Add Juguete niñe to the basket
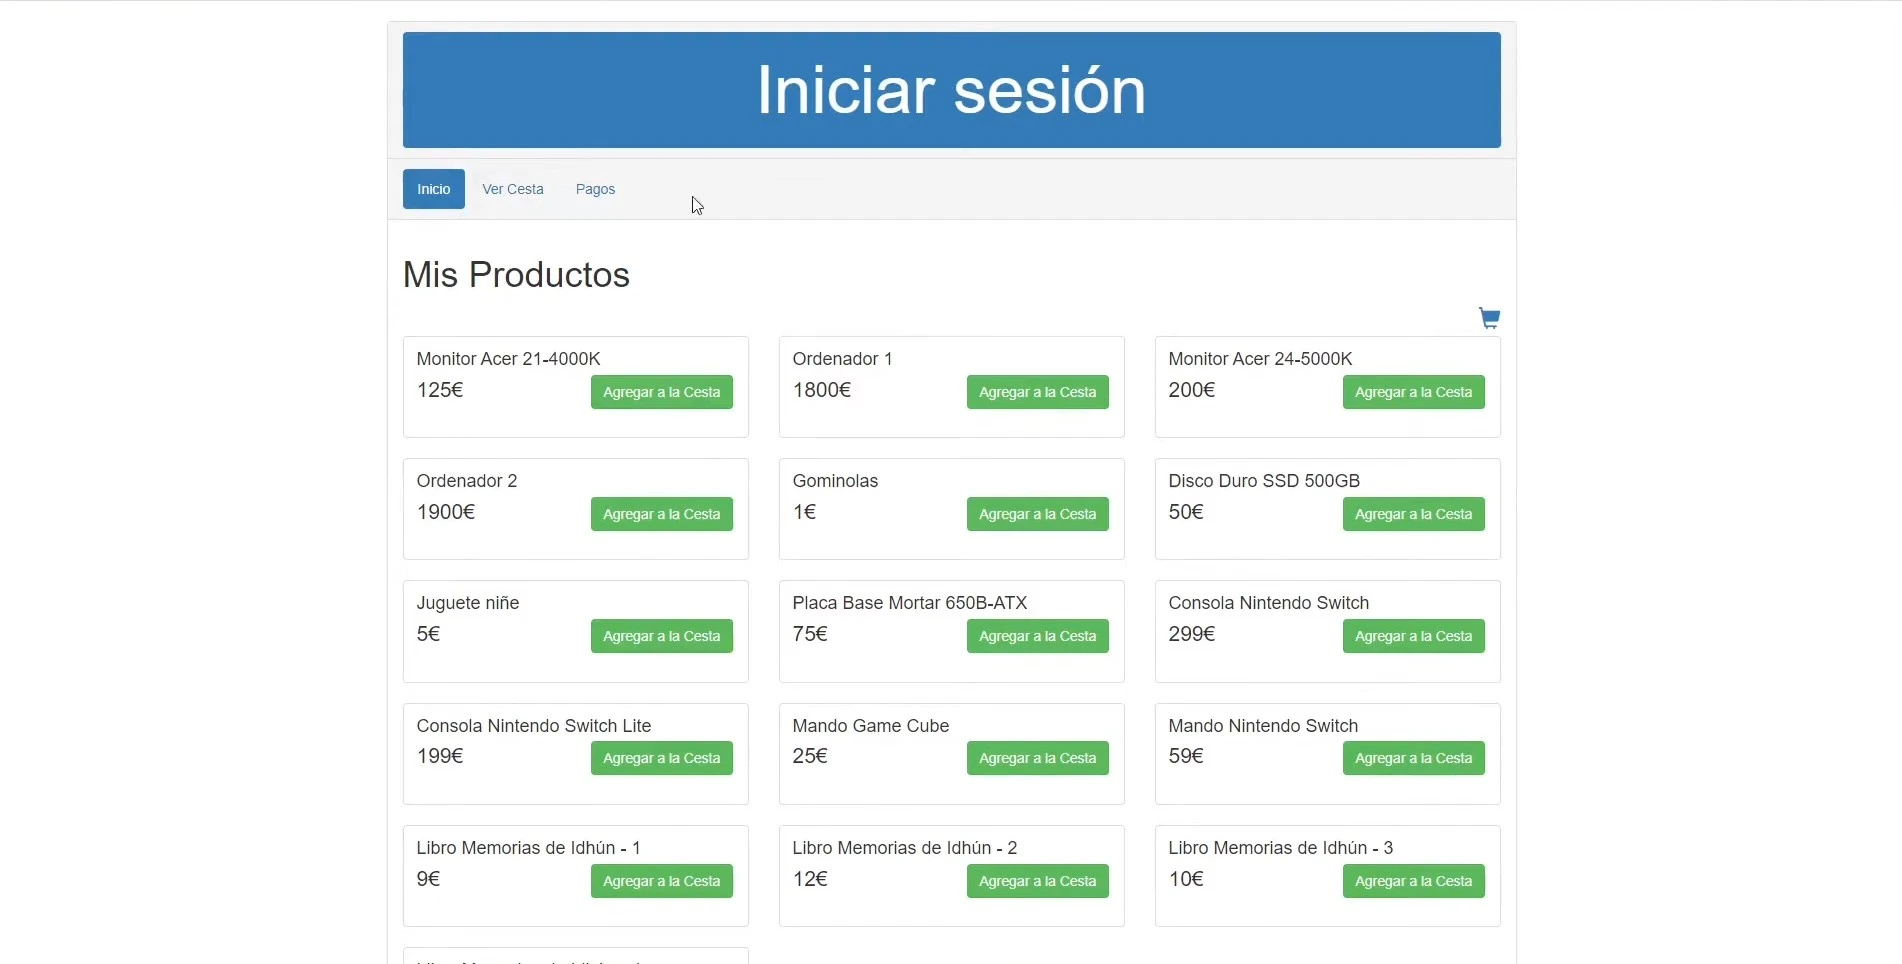 click(662, 636)
